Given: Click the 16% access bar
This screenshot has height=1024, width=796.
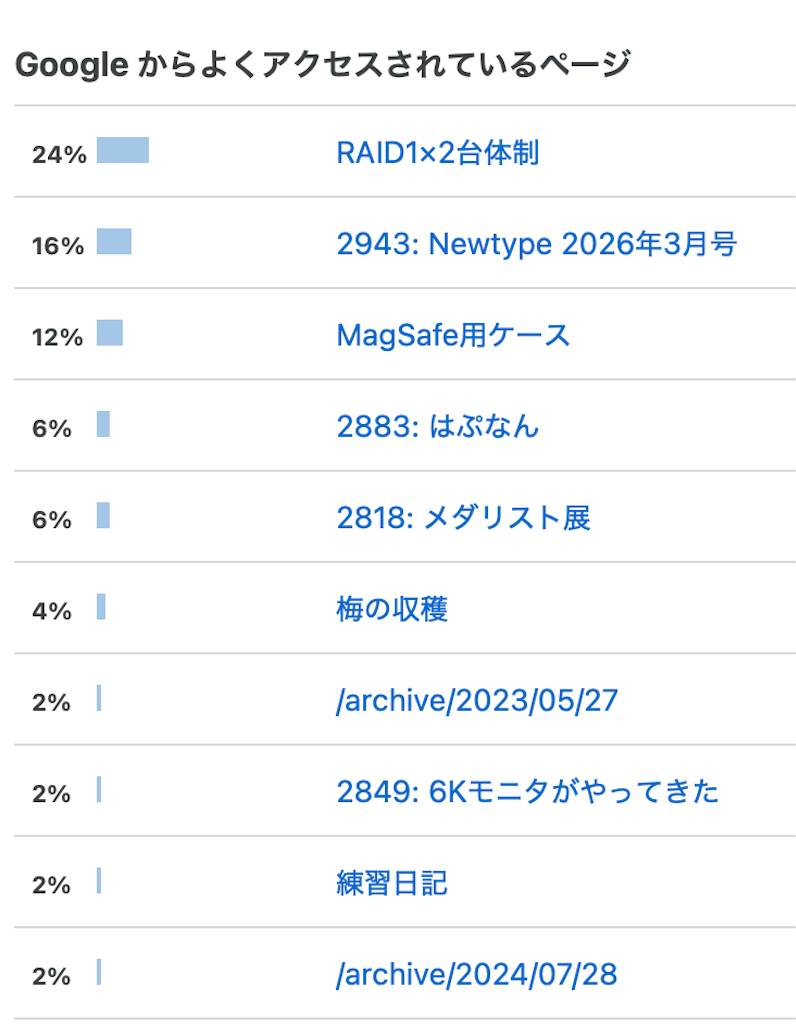Looking at the screenshot, I should (x=114, y=242).
